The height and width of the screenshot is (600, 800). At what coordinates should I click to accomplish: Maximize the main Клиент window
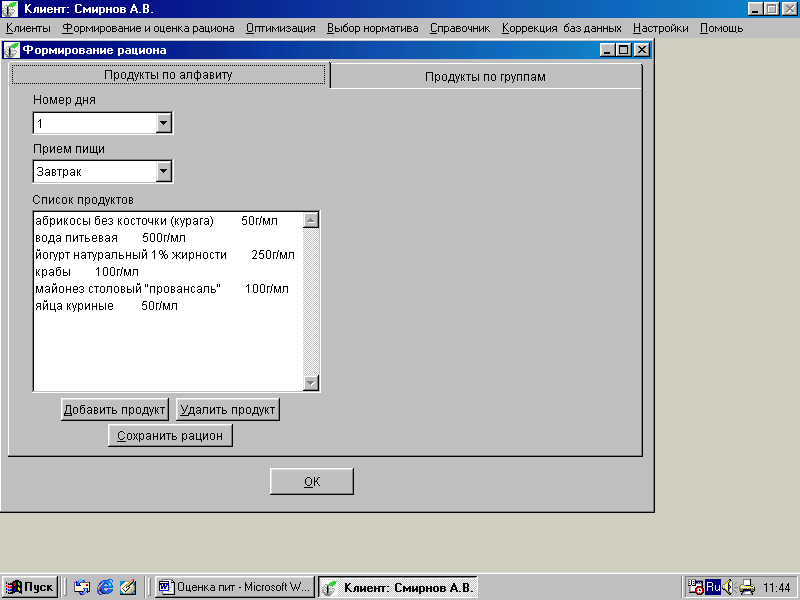click(x=772, y=9)
